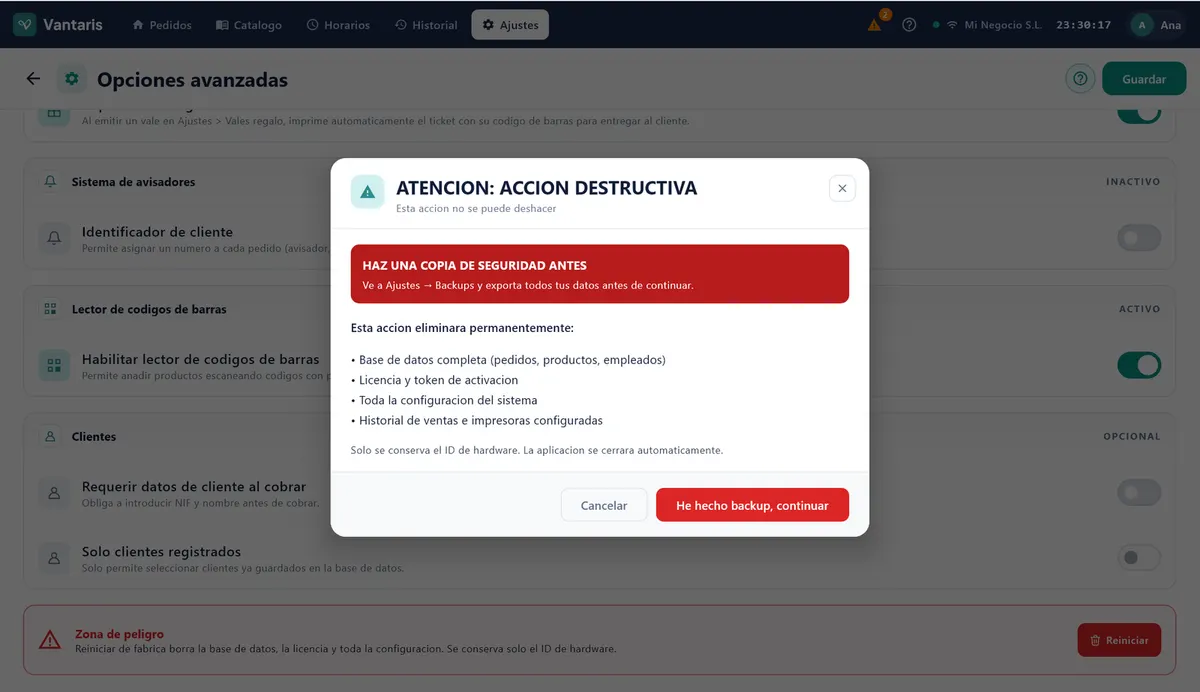Select the Ajustes tab
This screenshot has width=1200, height=692.
tap(510, 25)
